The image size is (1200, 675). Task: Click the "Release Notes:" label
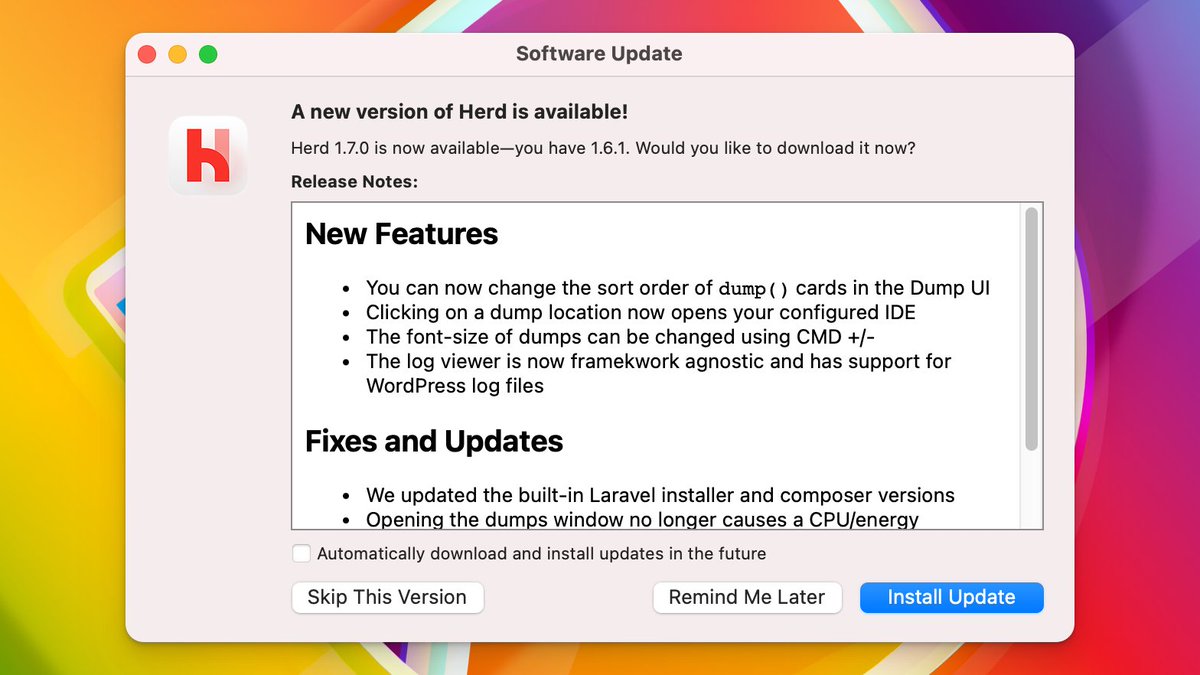click(354, 182)
